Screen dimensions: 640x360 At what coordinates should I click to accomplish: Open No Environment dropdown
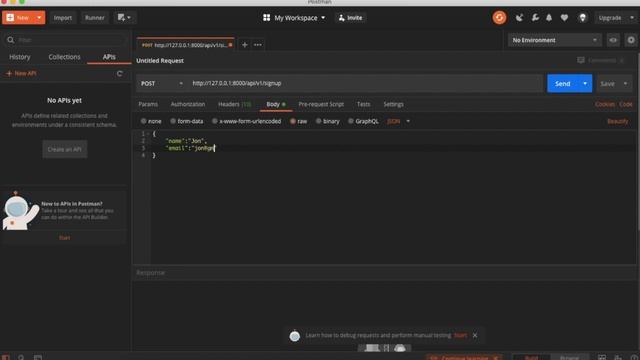(x=554, y=40)
